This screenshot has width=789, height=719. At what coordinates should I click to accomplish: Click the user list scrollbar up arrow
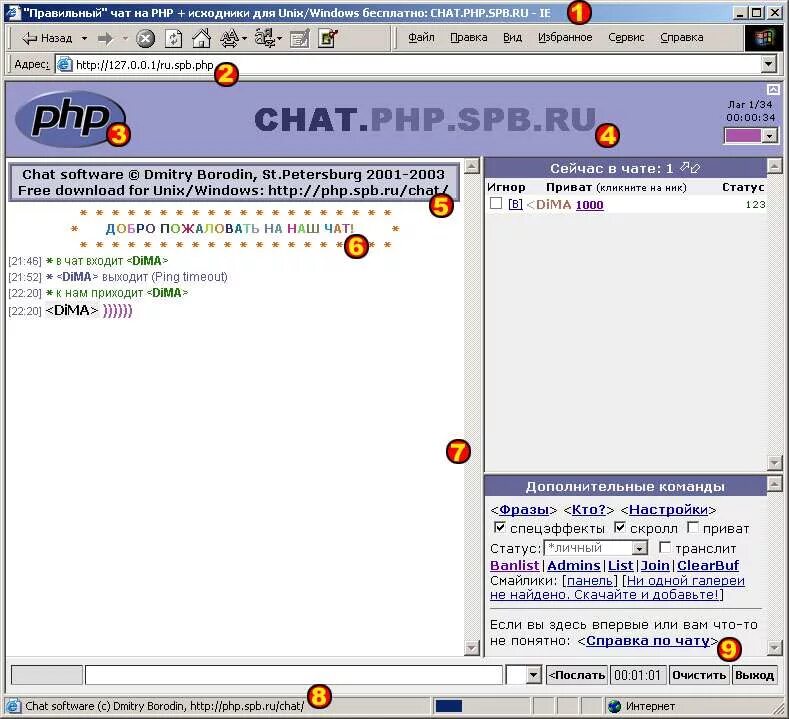(x=774, y=166)
